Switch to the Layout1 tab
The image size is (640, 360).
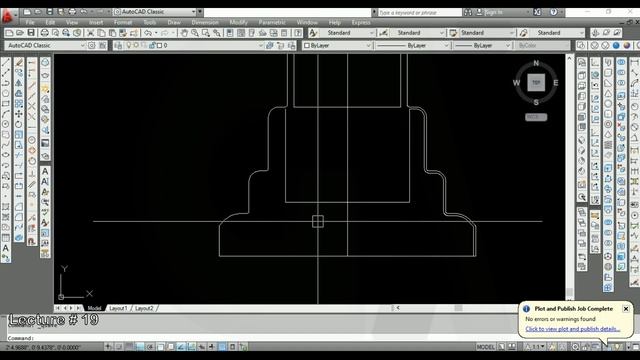point(118,308)
